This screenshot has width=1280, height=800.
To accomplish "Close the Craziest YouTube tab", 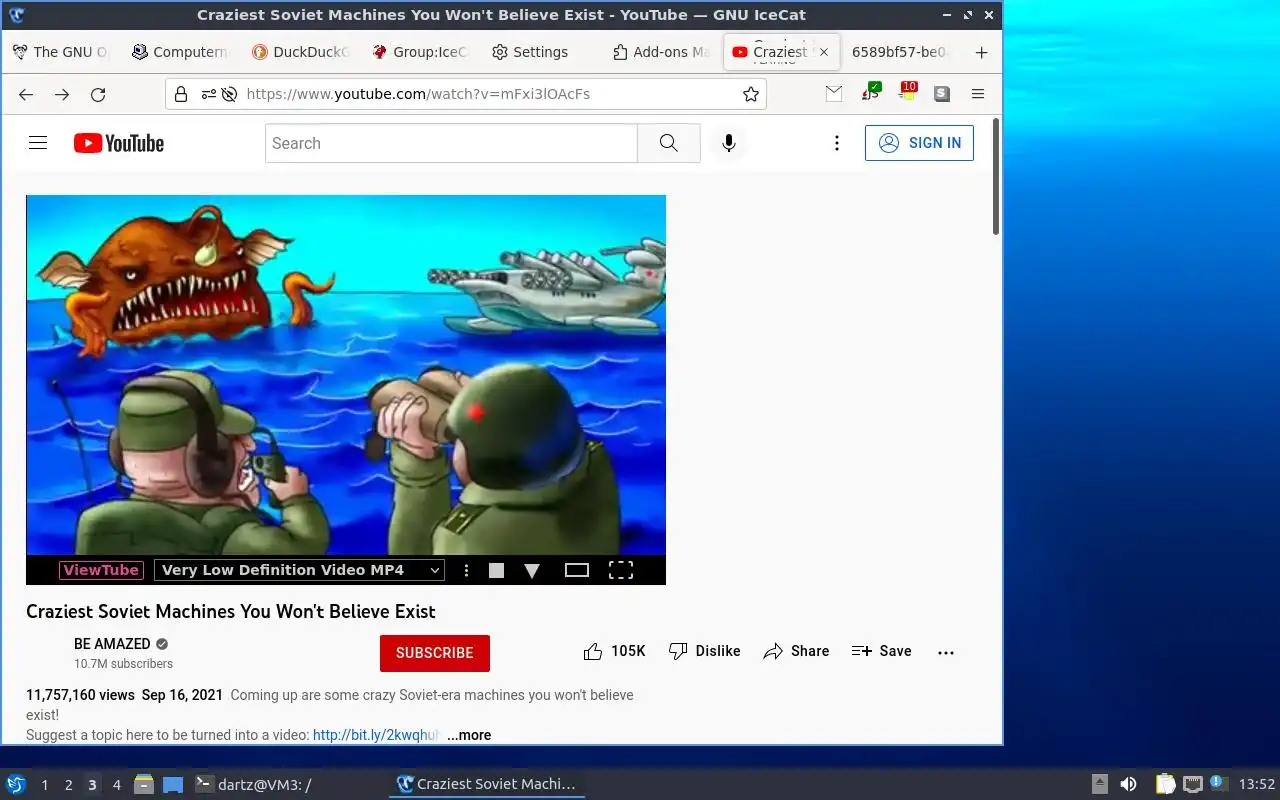I will click(824, 52).
